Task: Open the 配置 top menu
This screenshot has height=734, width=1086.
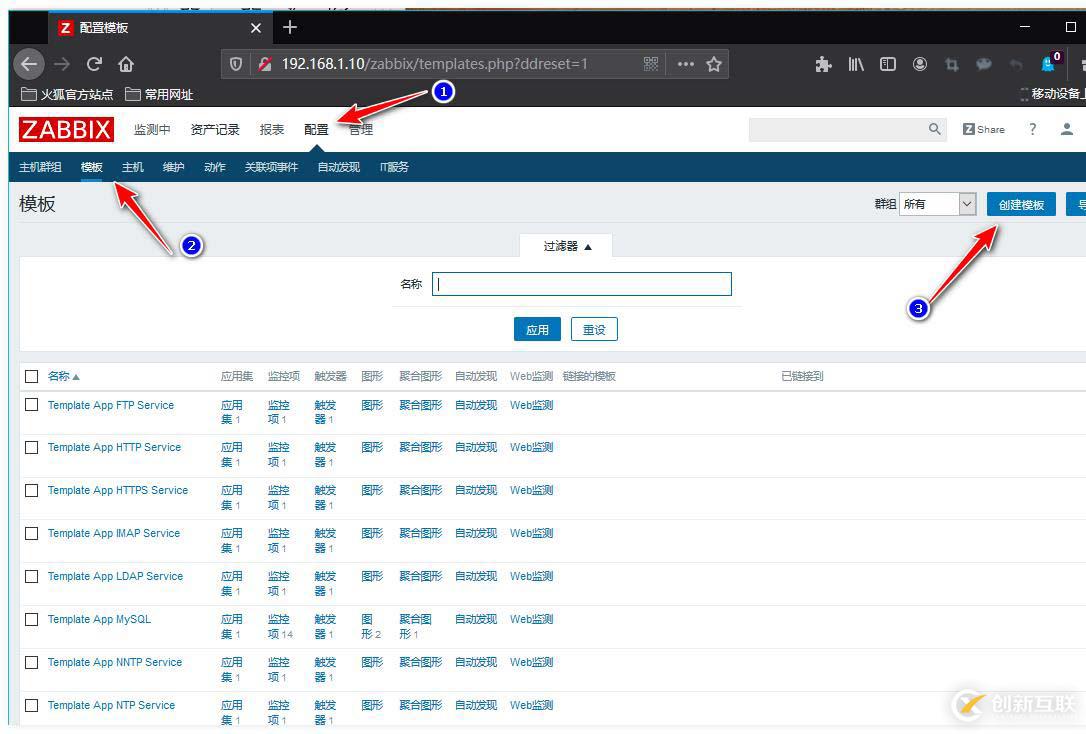Action: [316, 129]
